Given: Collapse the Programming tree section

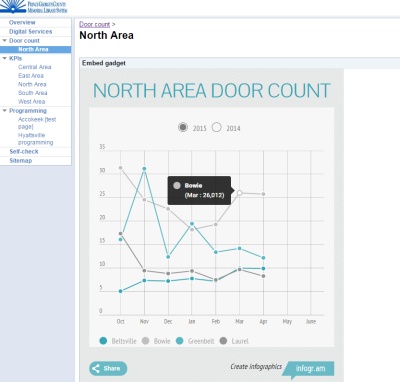Looking at the screenshot, I should pyautogui.click(x=4, y=110).
